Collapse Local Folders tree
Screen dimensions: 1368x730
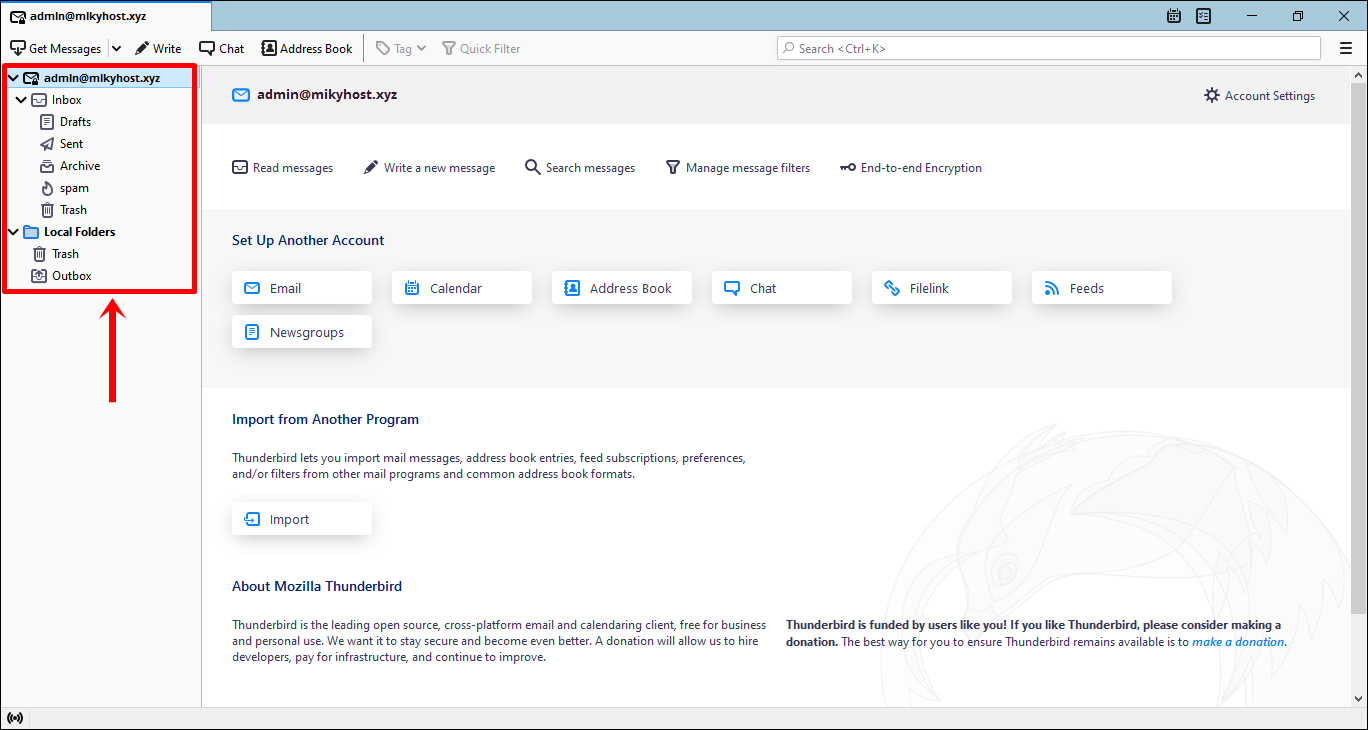(12, 232)
